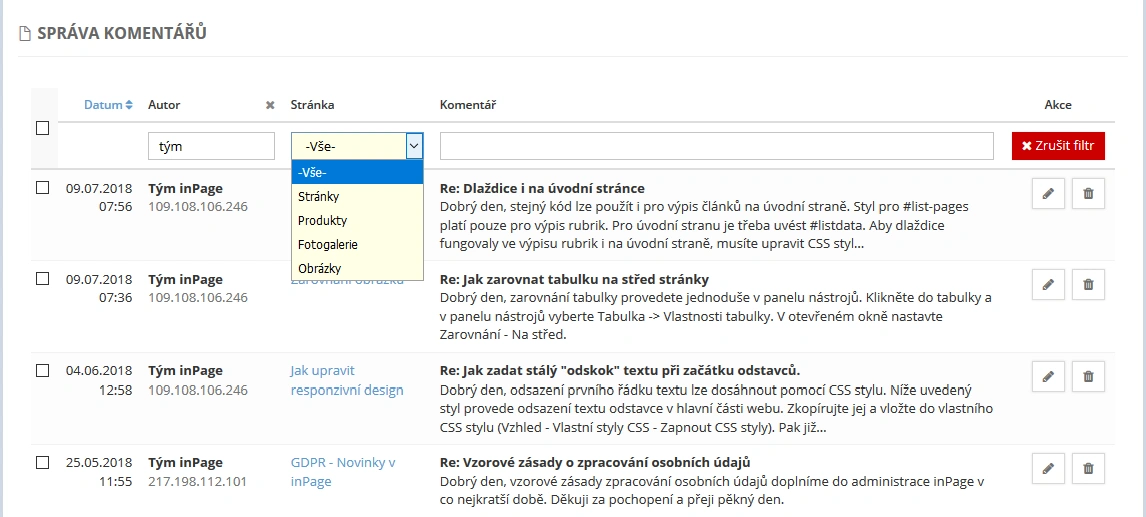Edit the 04.06.2018 comment
The image size is (1146, 517).
(1047, 377)
